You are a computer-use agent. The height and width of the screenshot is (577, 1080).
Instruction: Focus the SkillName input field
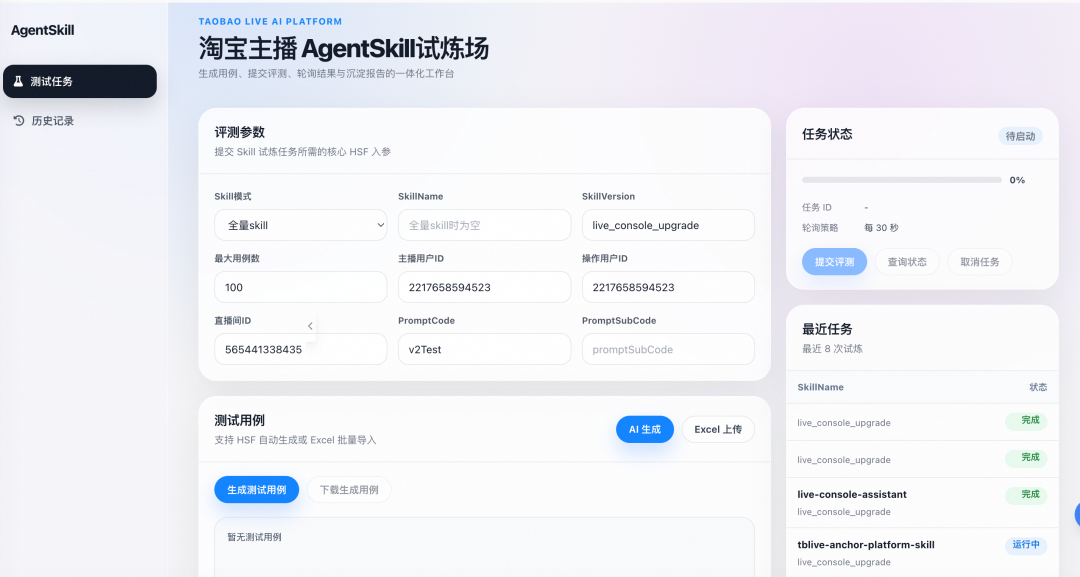click(484, 225)
